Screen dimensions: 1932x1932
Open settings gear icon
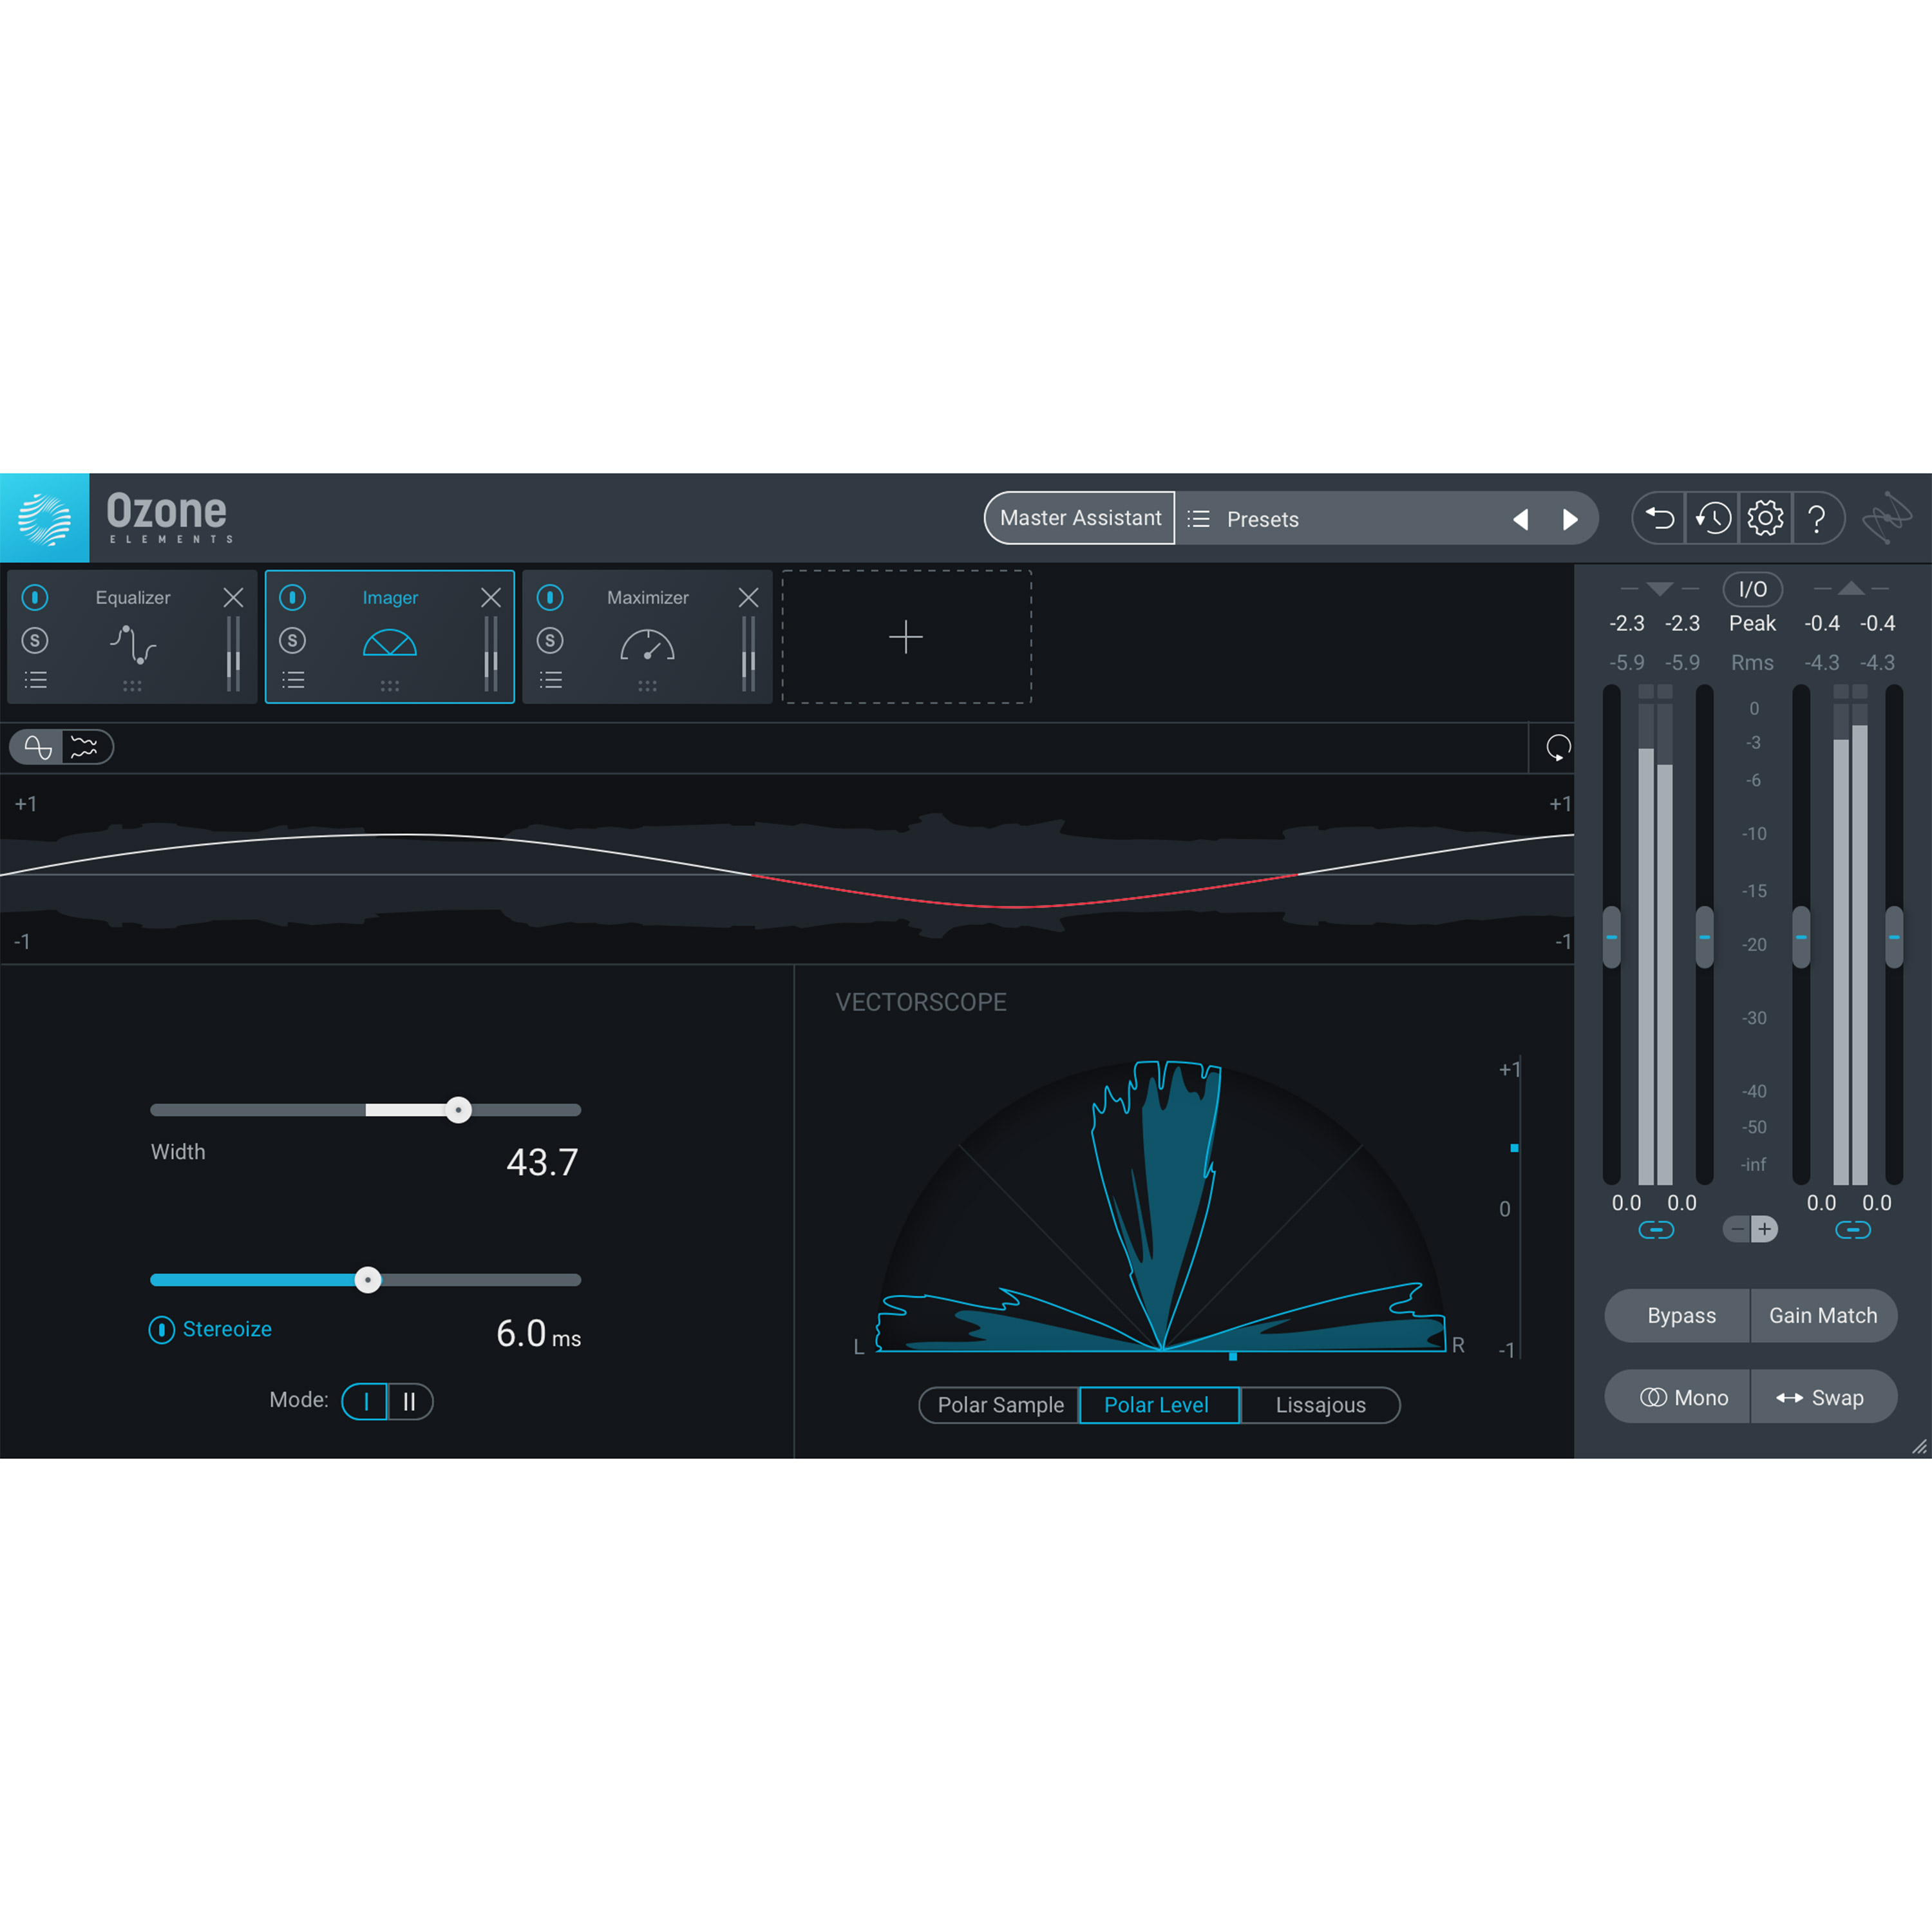click(1765, 518)
